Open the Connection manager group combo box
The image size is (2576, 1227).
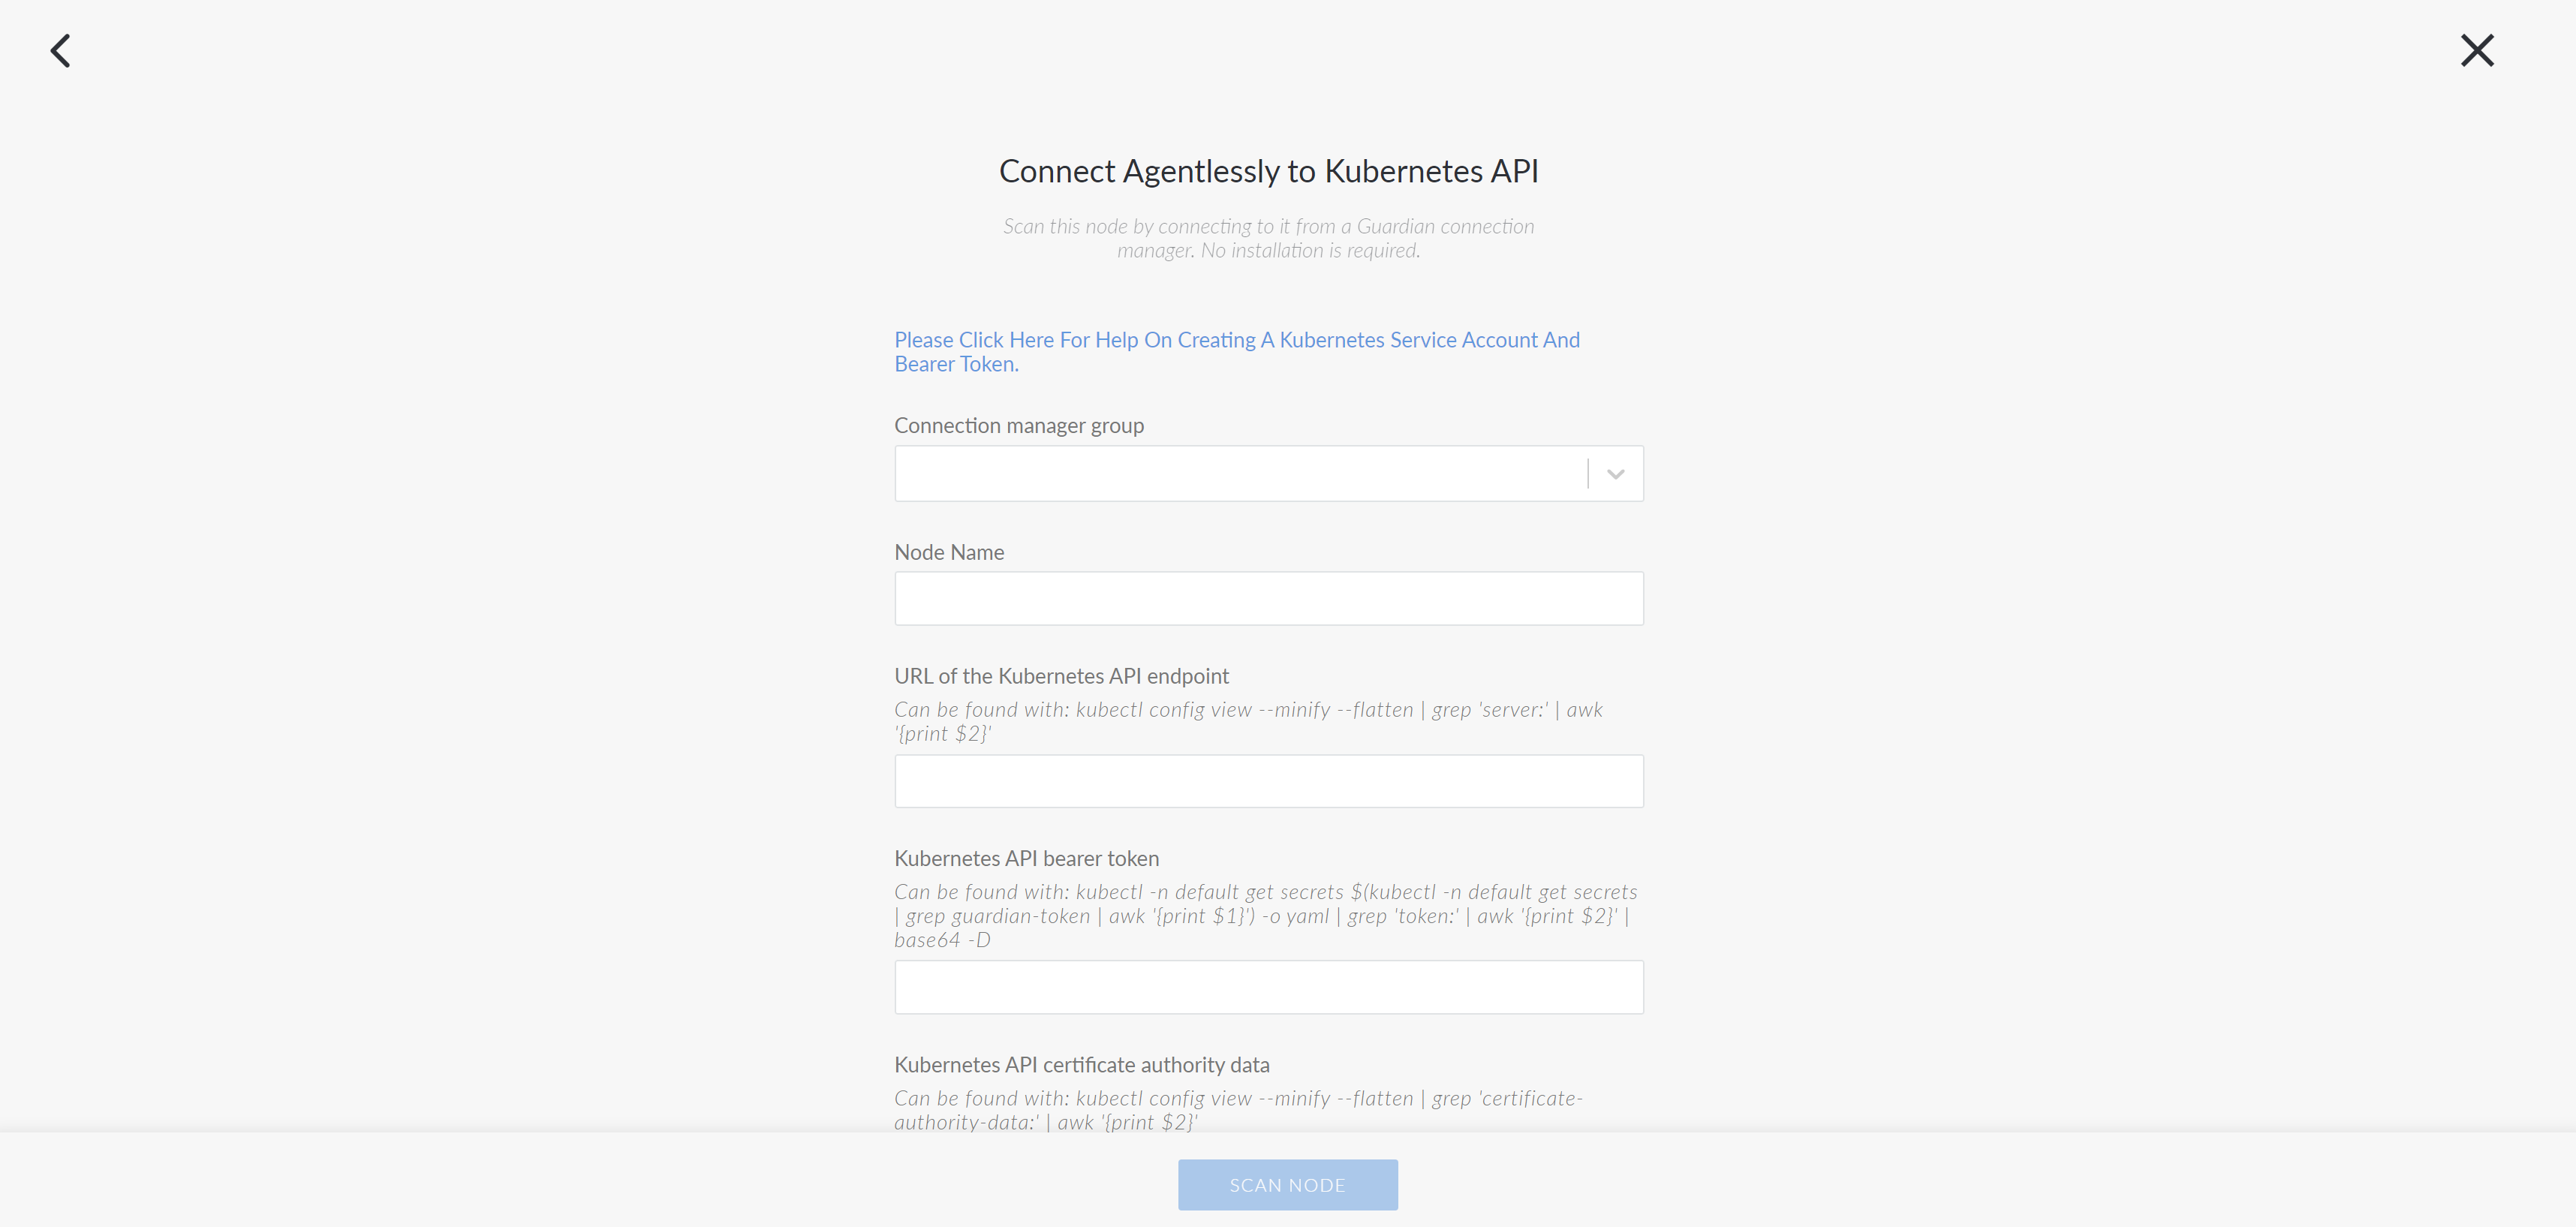pyautogui.click(x=1268, y=473)
